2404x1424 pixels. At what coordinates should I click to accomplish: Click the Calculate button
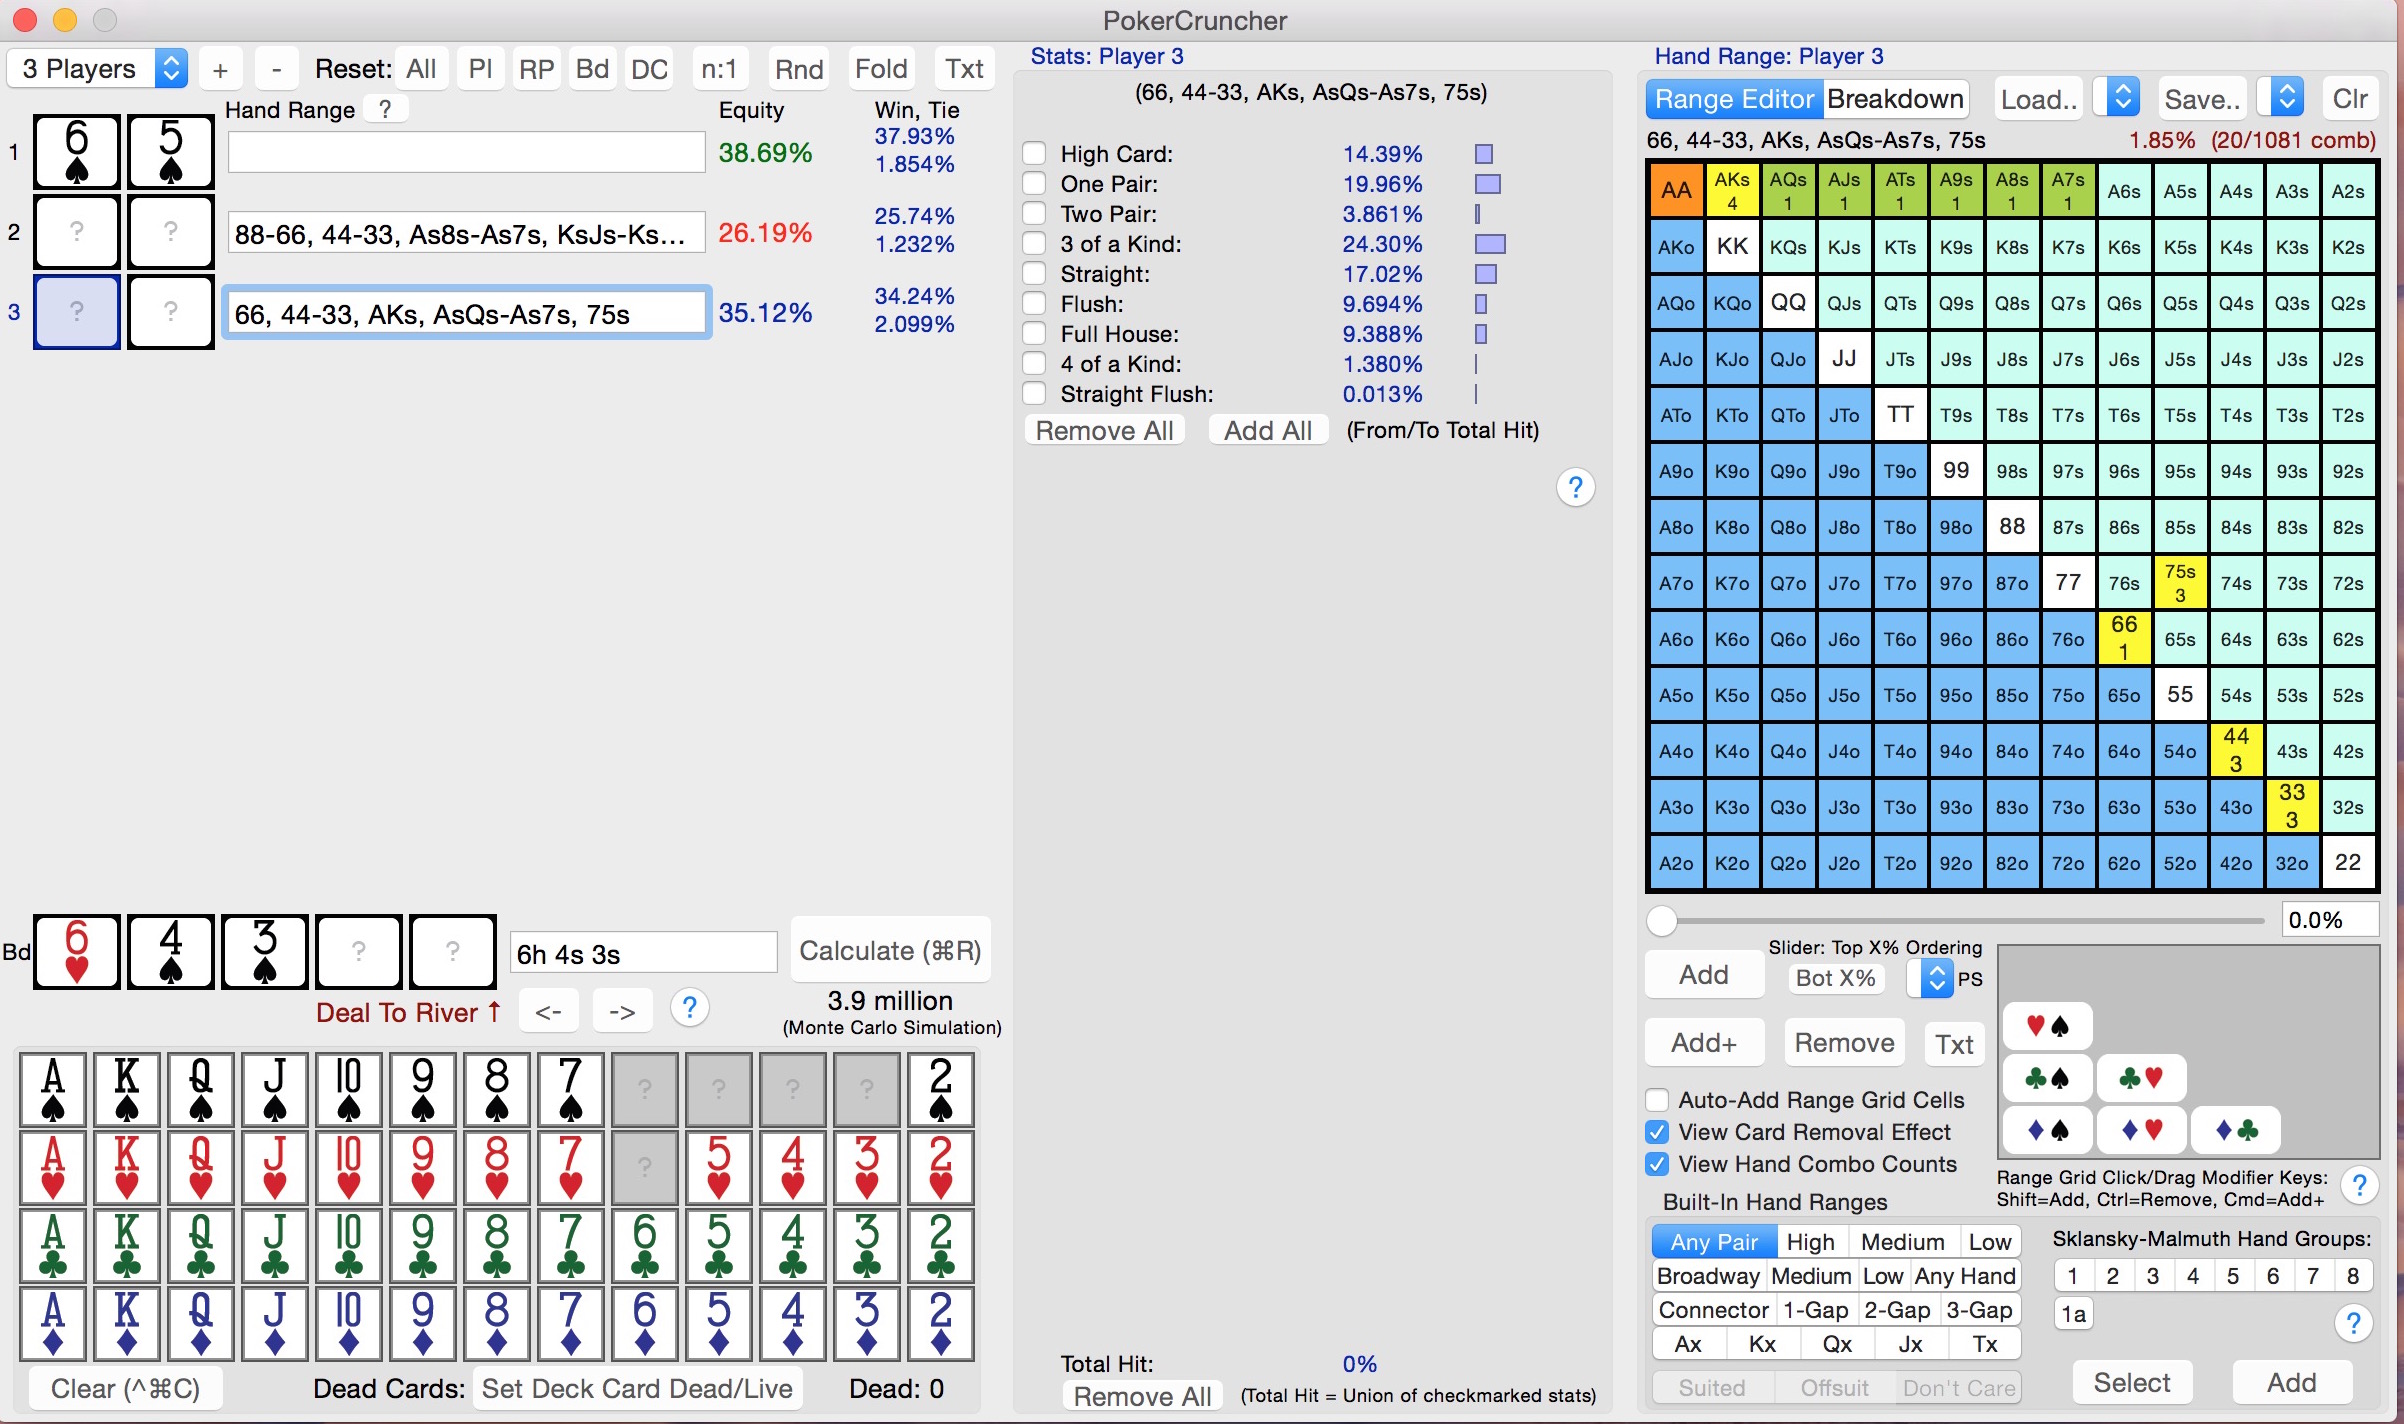coord(890,950)
